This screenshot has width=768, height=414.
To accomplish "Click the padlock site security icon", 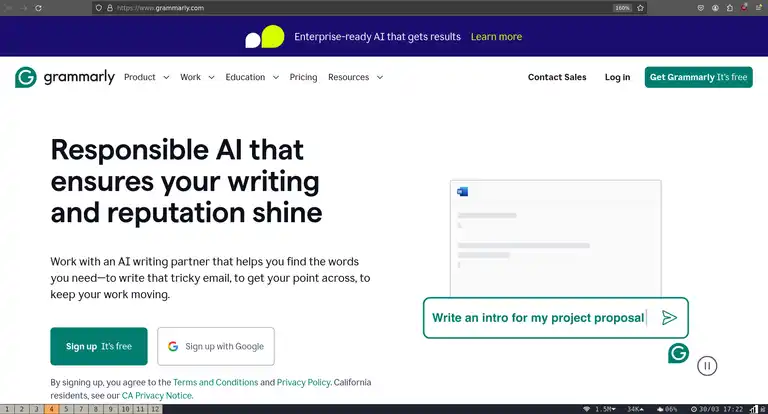I will click(110, 8).
